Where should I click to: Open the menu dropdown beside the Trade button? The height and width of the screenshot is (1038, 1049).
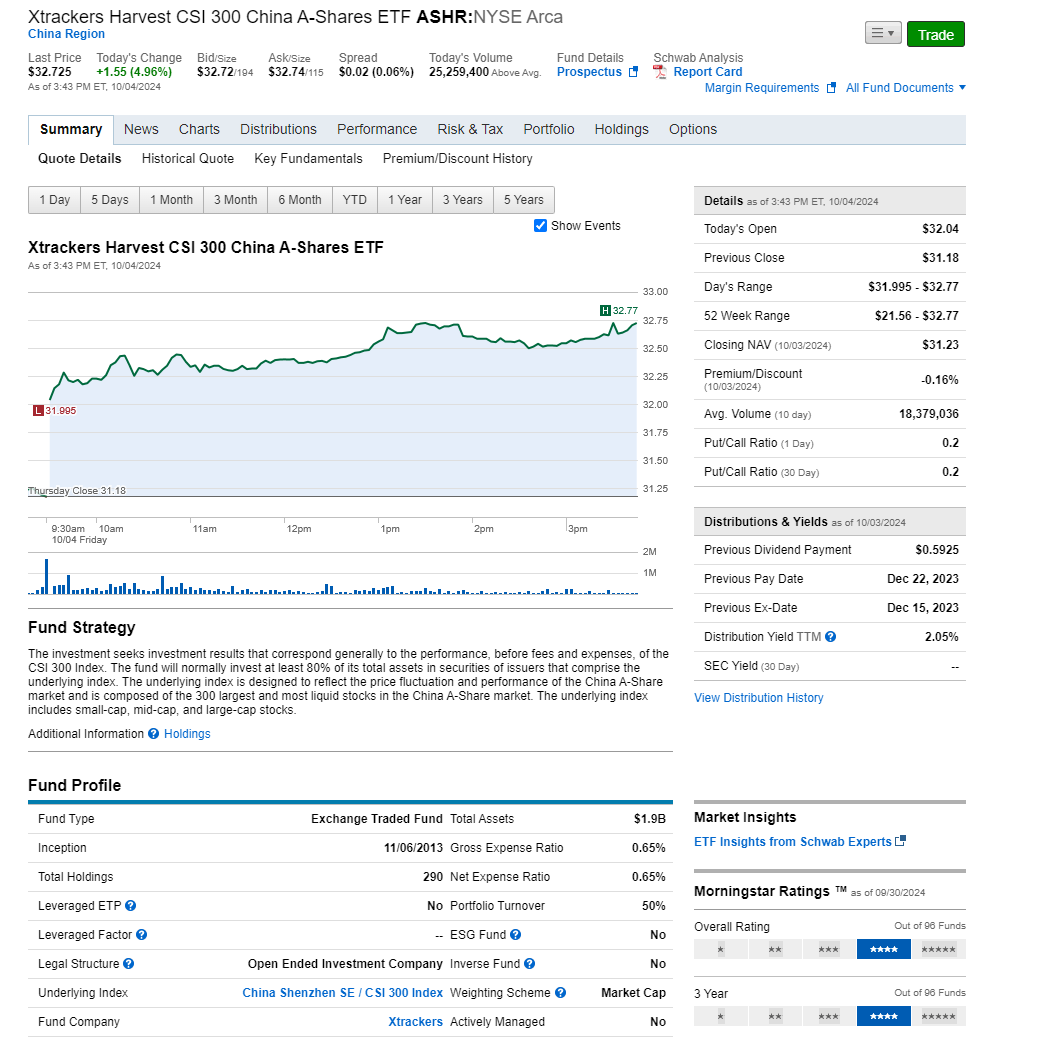pyautogui.click(x=883, y=33)
